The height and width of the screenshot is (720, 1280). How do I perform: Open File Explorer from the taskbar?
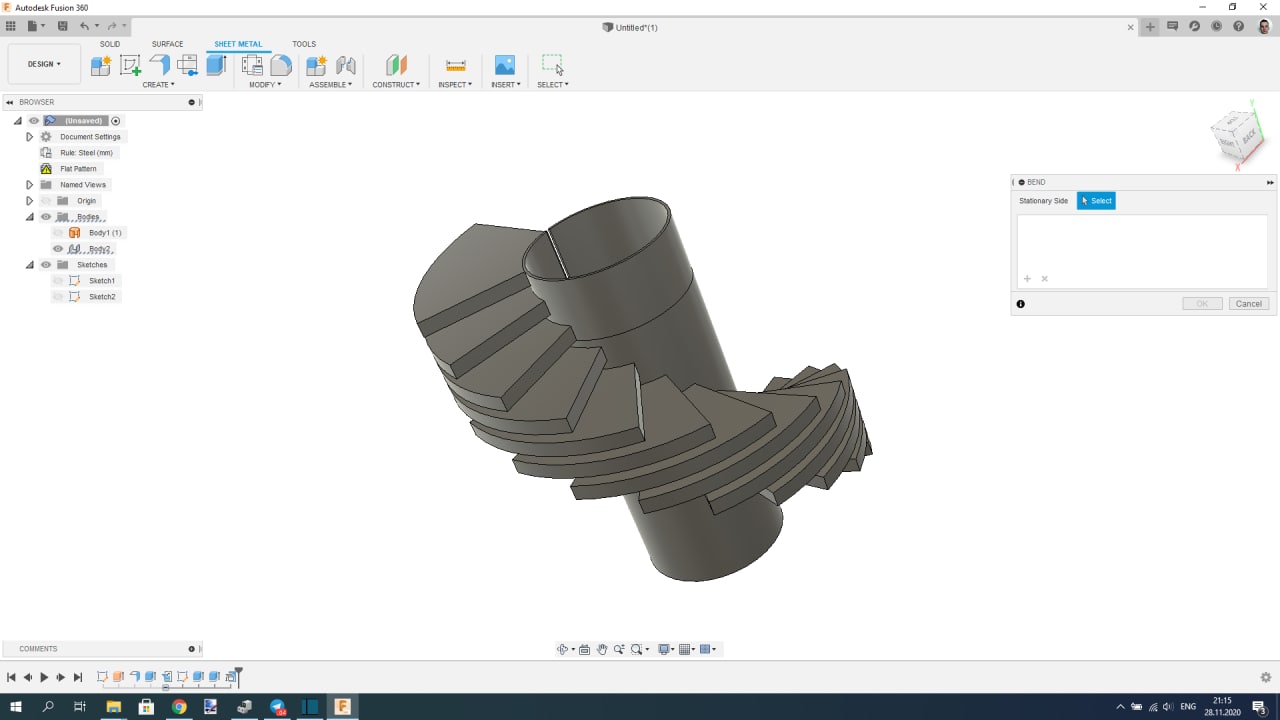tap(114, 706)
